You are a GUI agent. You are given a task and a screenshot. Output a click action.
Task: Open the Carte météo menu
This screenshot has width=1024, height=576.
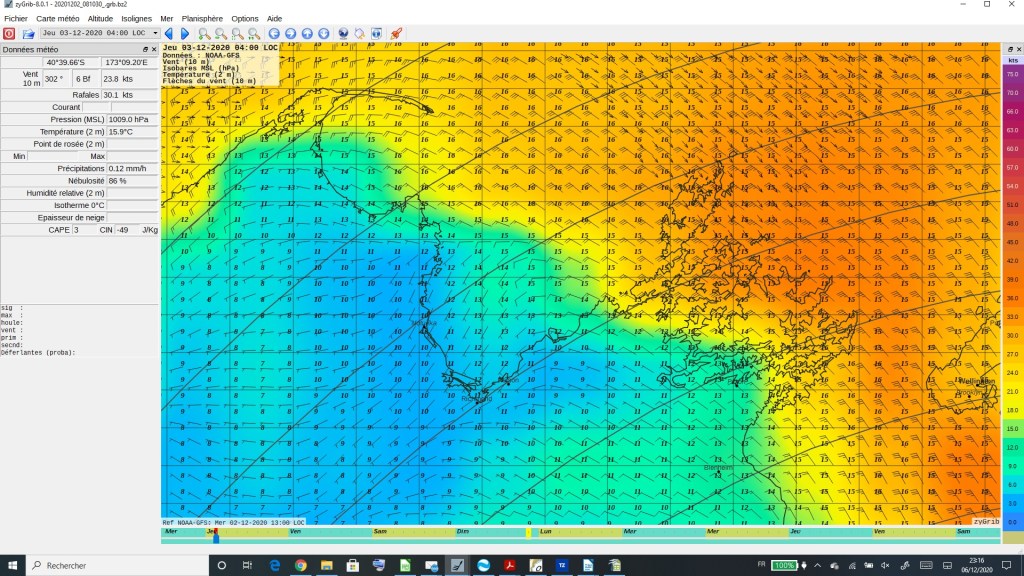coord(58,18)
